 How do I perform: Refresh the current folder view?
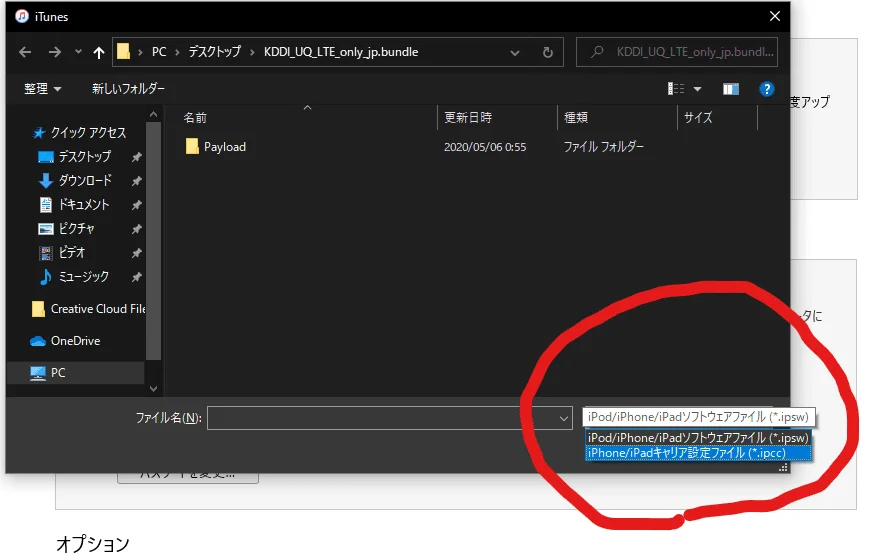tap(547, 53)
